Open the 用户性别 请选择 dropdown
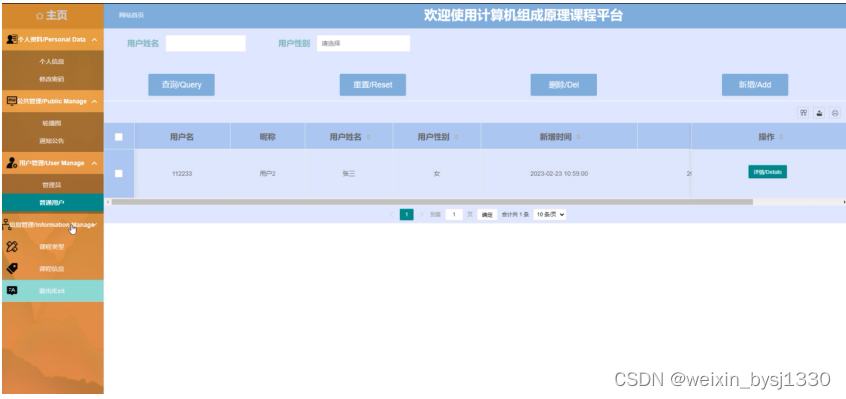The image size is (846, 399). coord(363,43)
